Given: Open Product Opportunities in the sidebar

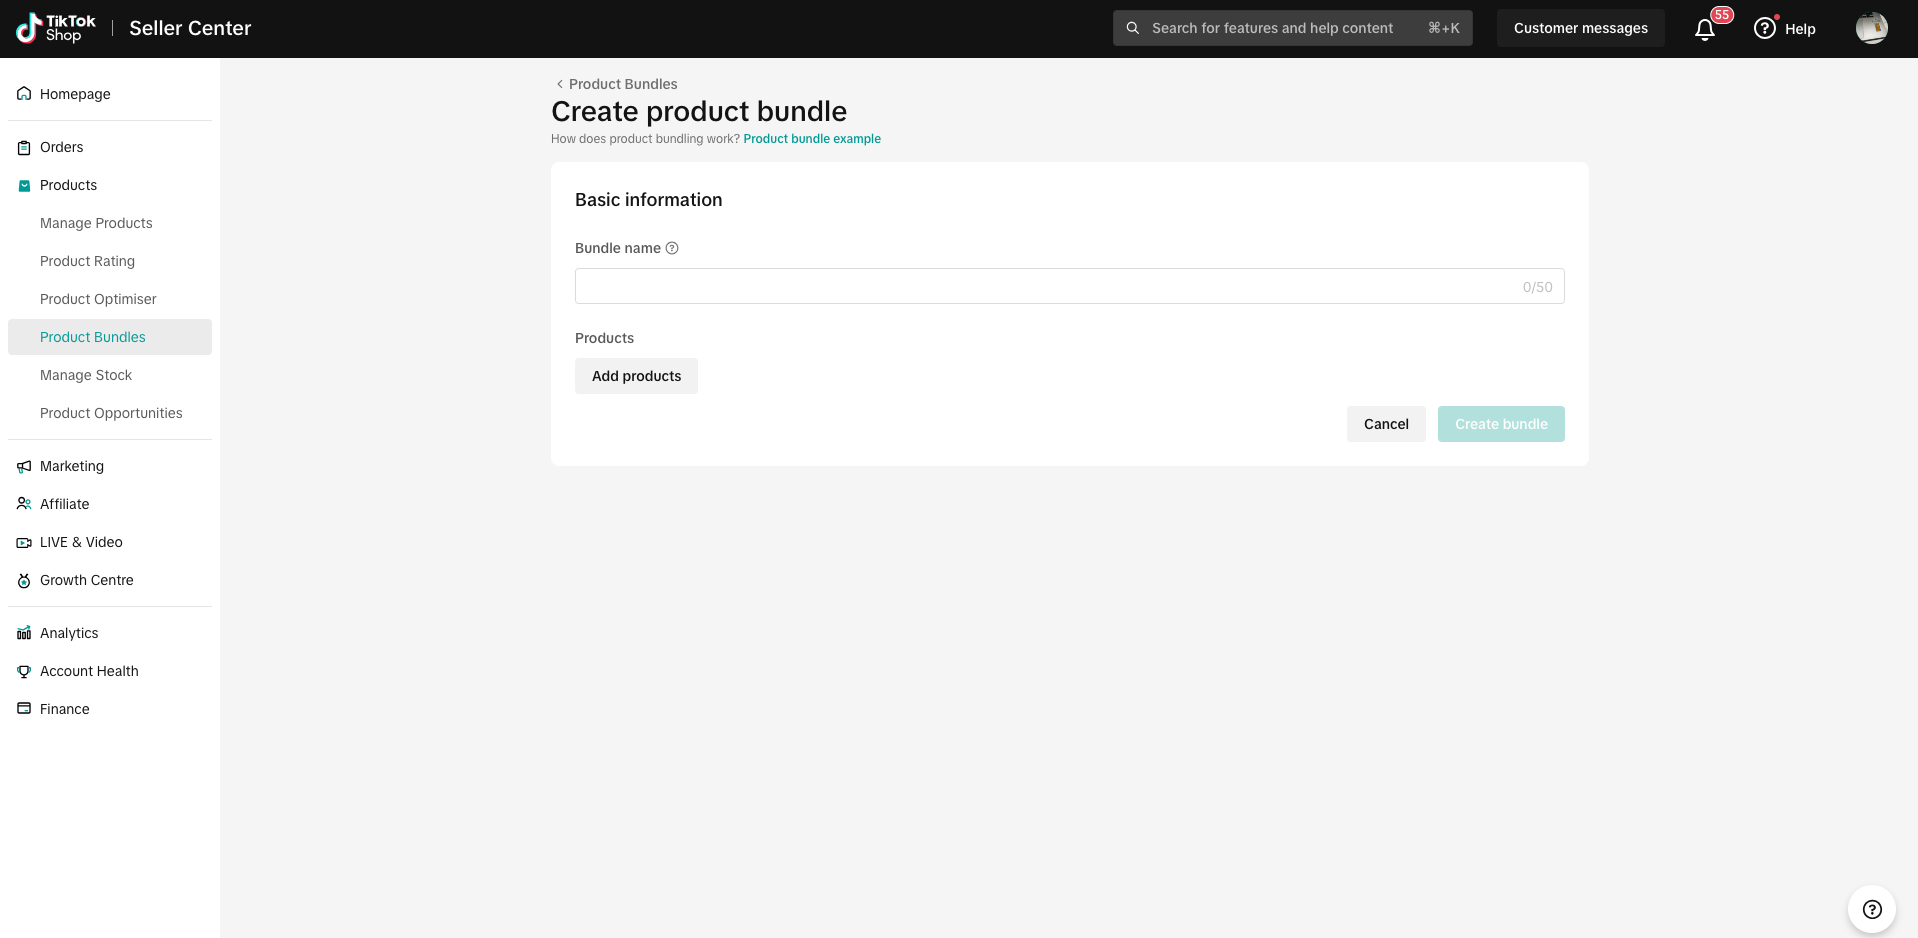Looking at the screenshot, I should 110,413.
